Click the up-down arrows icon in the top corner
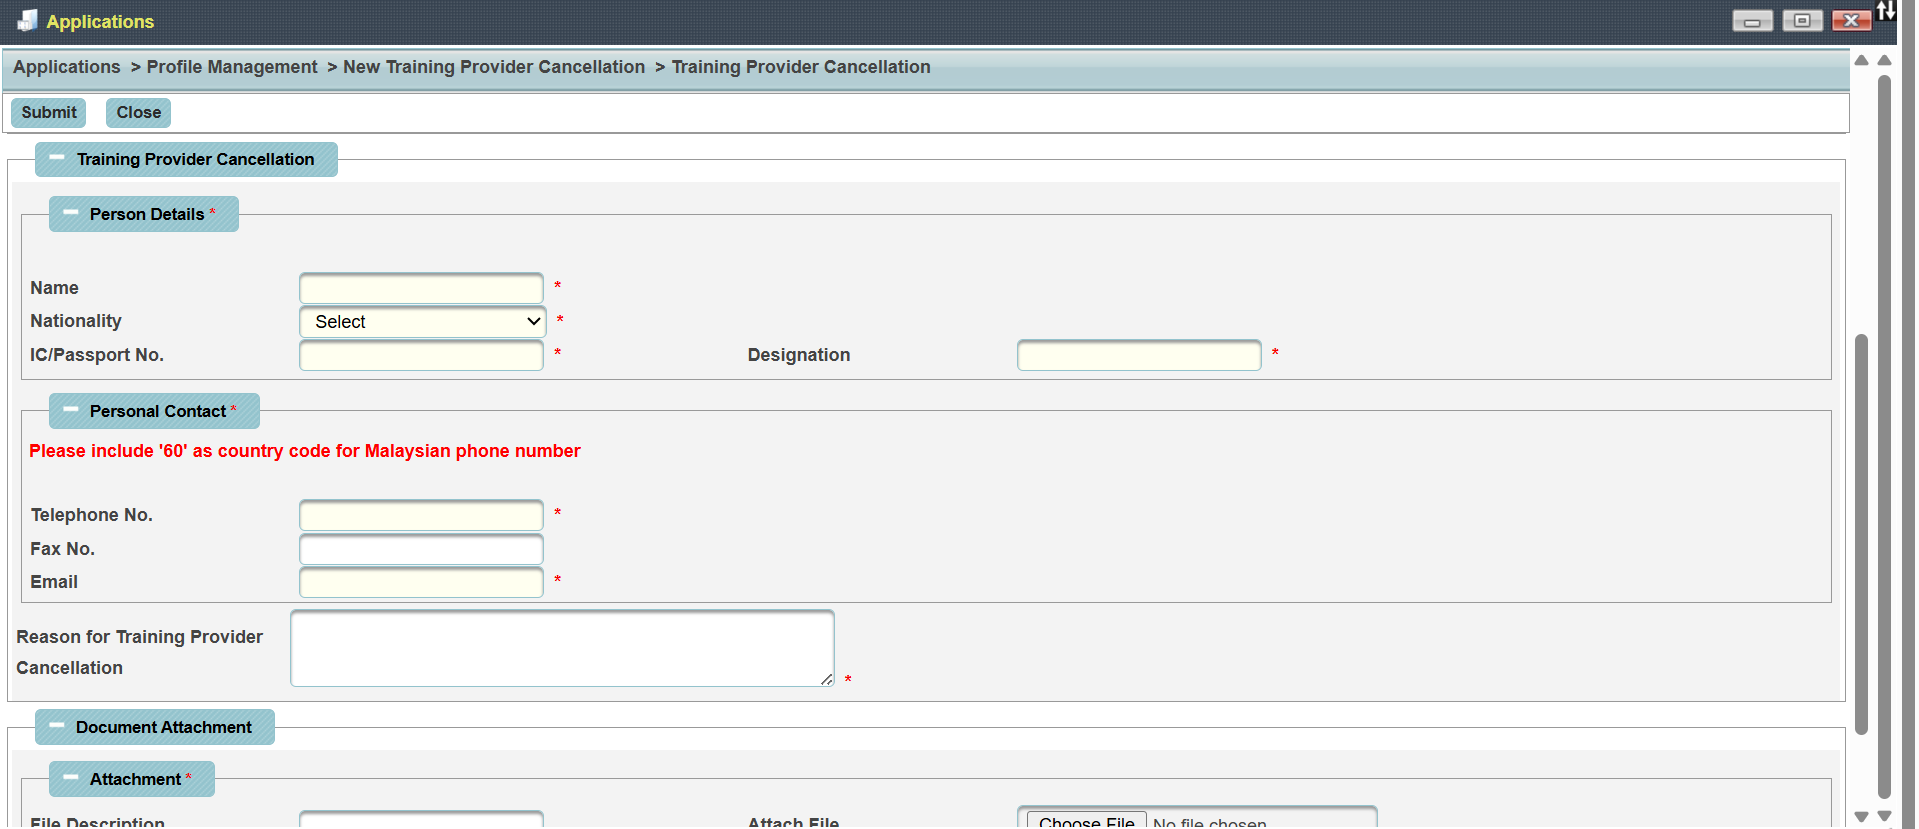 (1885, 11)
